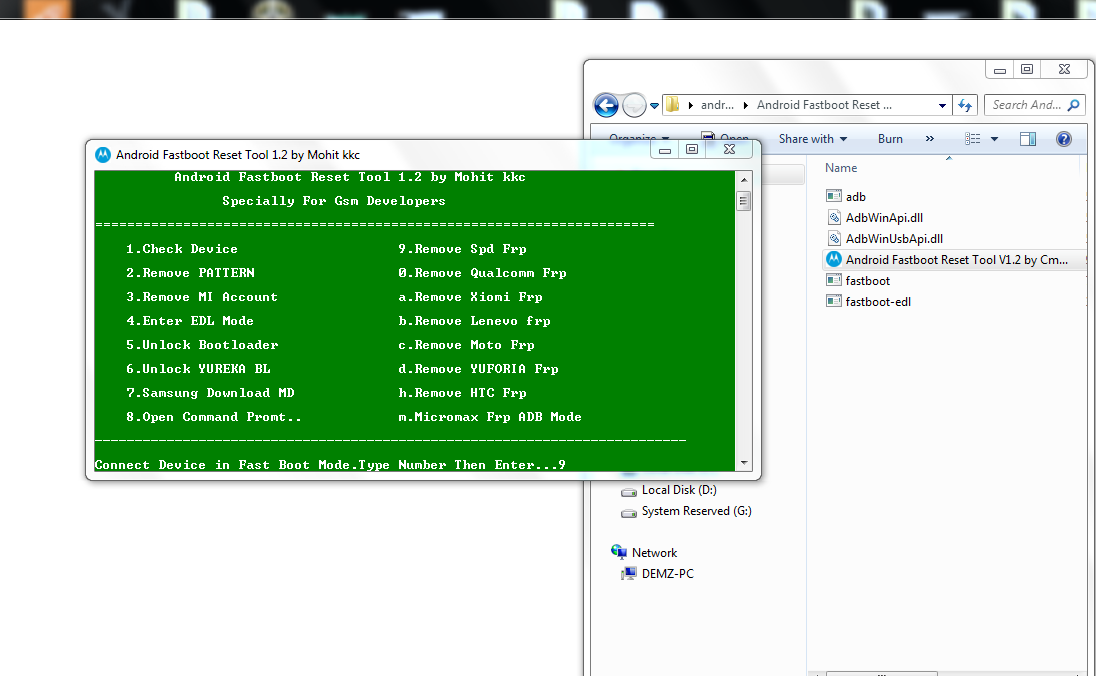Click 'c.Remove Moto Frp' console text
This screenshot has height=676, width=1096.
coord(466,345)
